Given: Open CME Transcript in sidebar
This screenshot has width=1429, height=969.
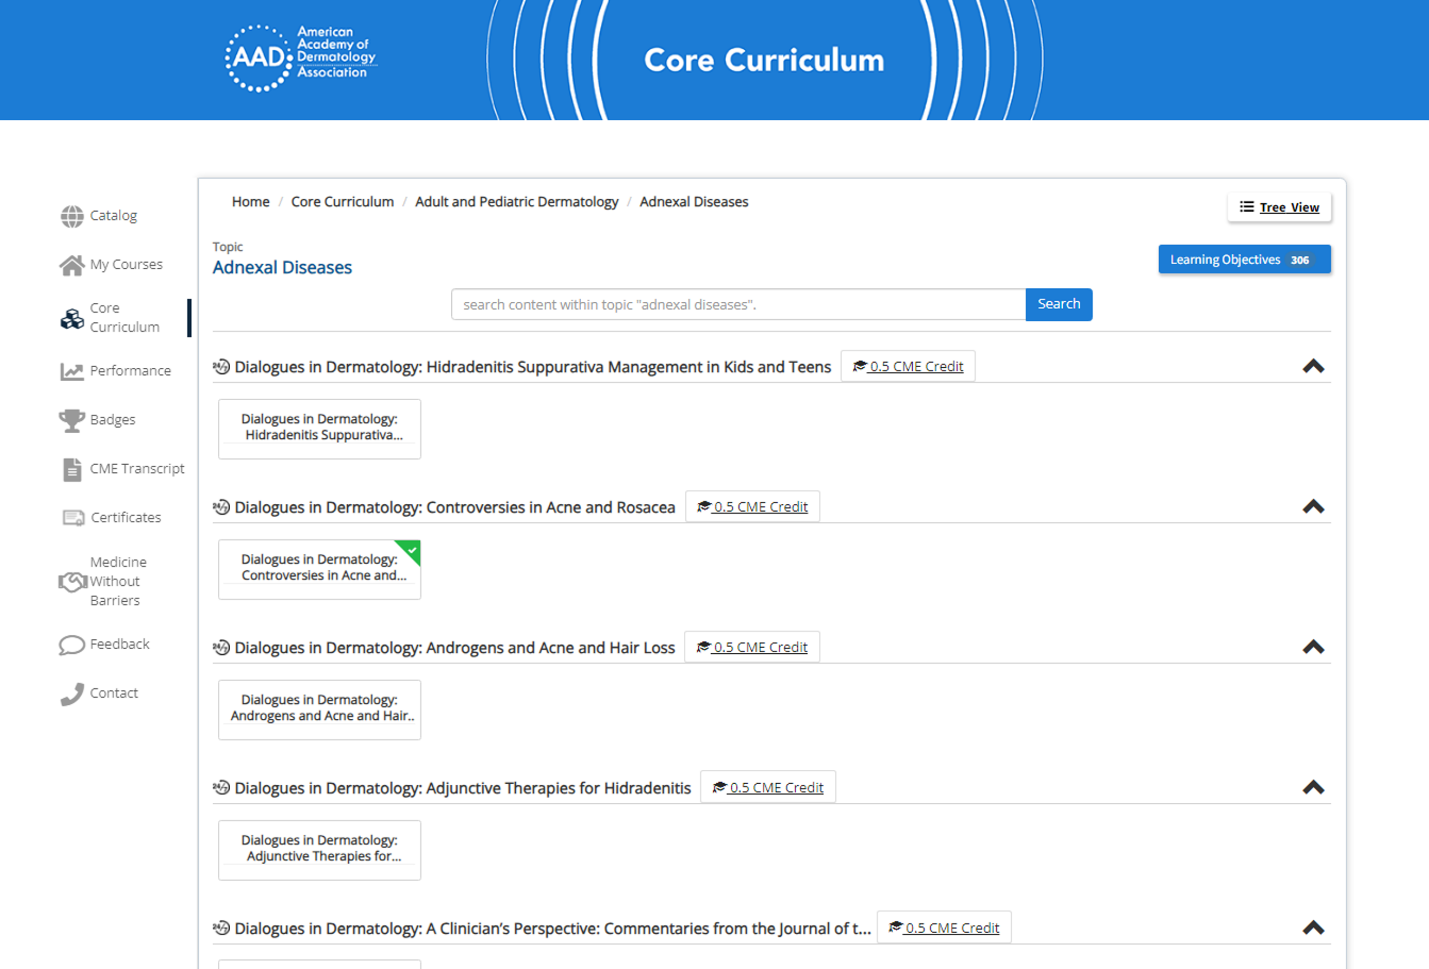Looking at the screenshot, I should click(x=137, y=469).
